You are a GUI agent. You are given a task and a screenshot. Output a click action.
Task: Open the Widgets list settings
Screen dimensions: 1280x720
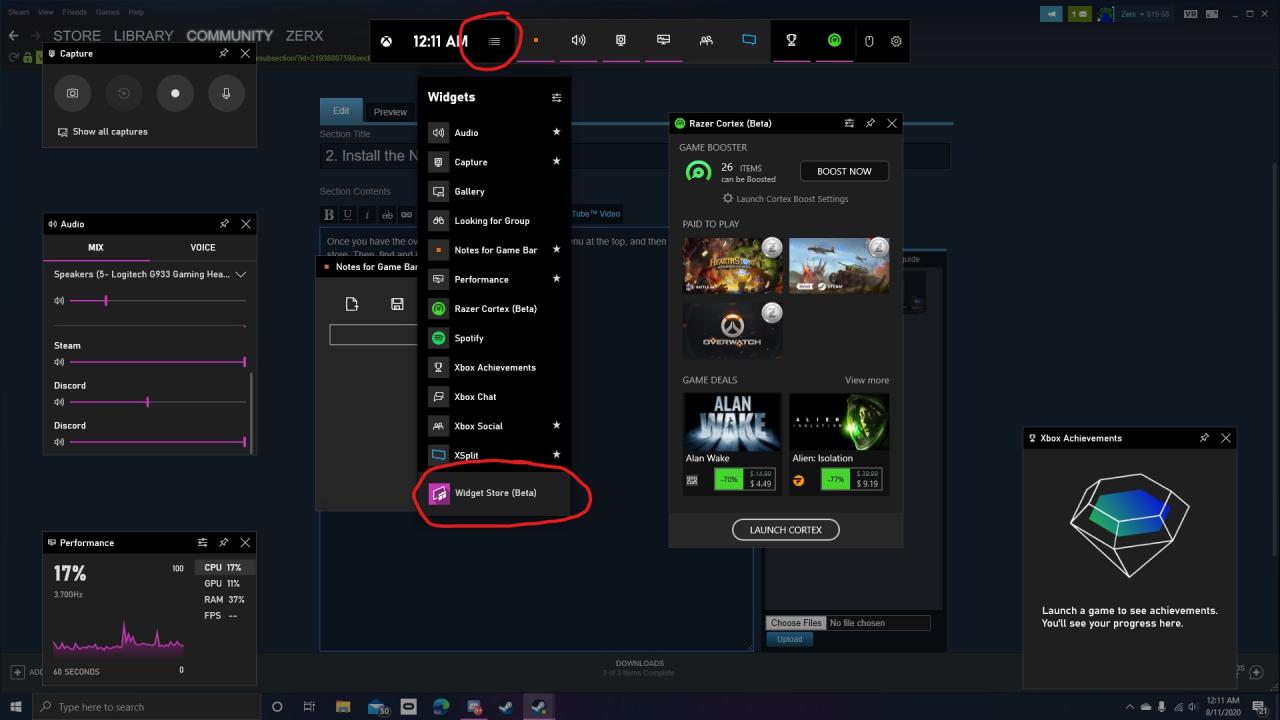(x=557, y=97)
